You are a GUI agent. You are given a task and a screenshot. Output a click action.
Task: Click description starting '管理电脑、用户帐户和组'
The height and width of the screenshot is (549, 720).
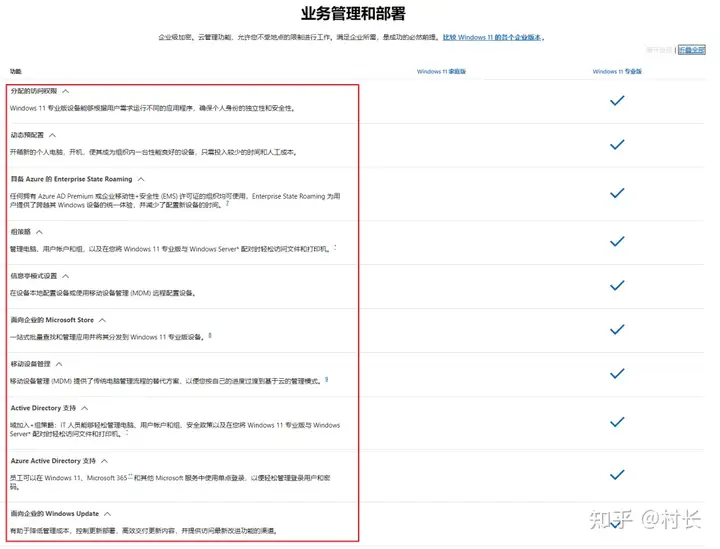[x=170, y=249]
